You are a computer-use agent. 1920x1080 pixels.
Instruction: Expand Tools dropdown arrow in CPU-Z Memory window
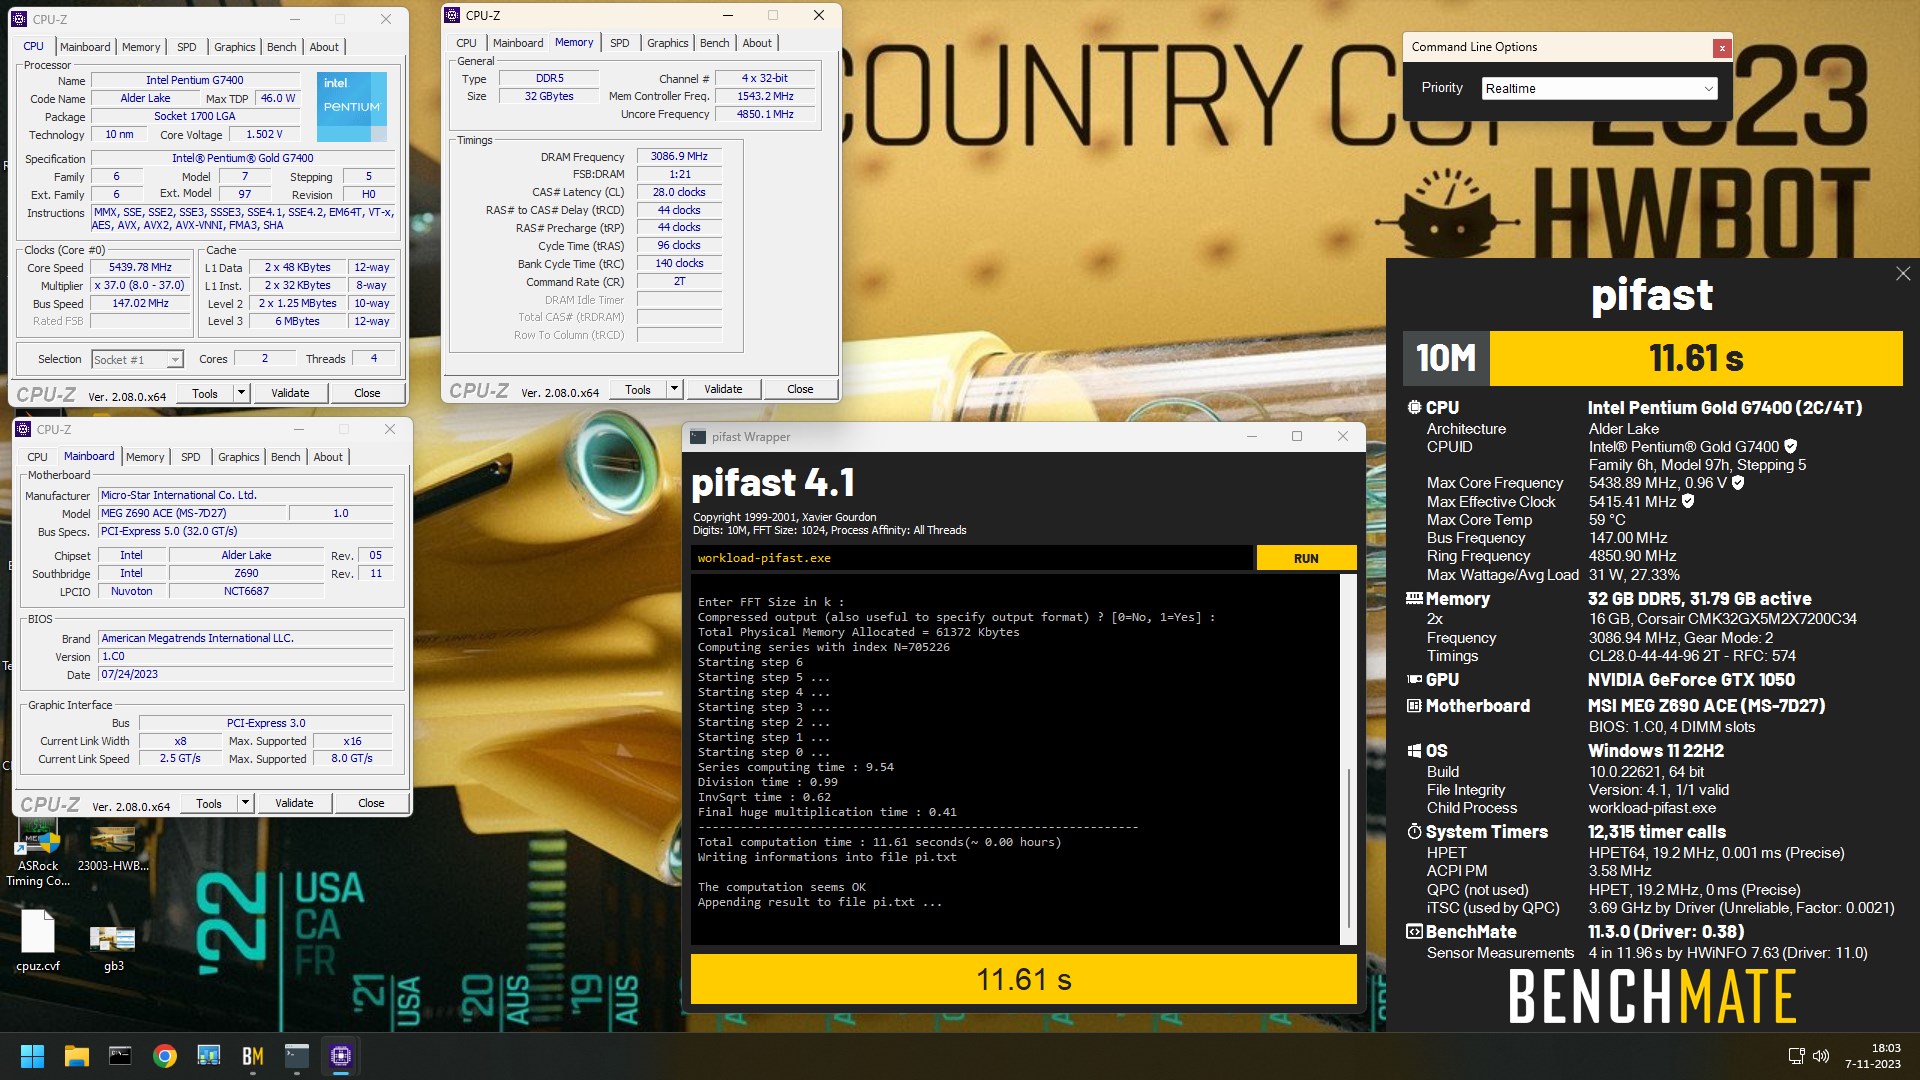(x=674, y=389)
